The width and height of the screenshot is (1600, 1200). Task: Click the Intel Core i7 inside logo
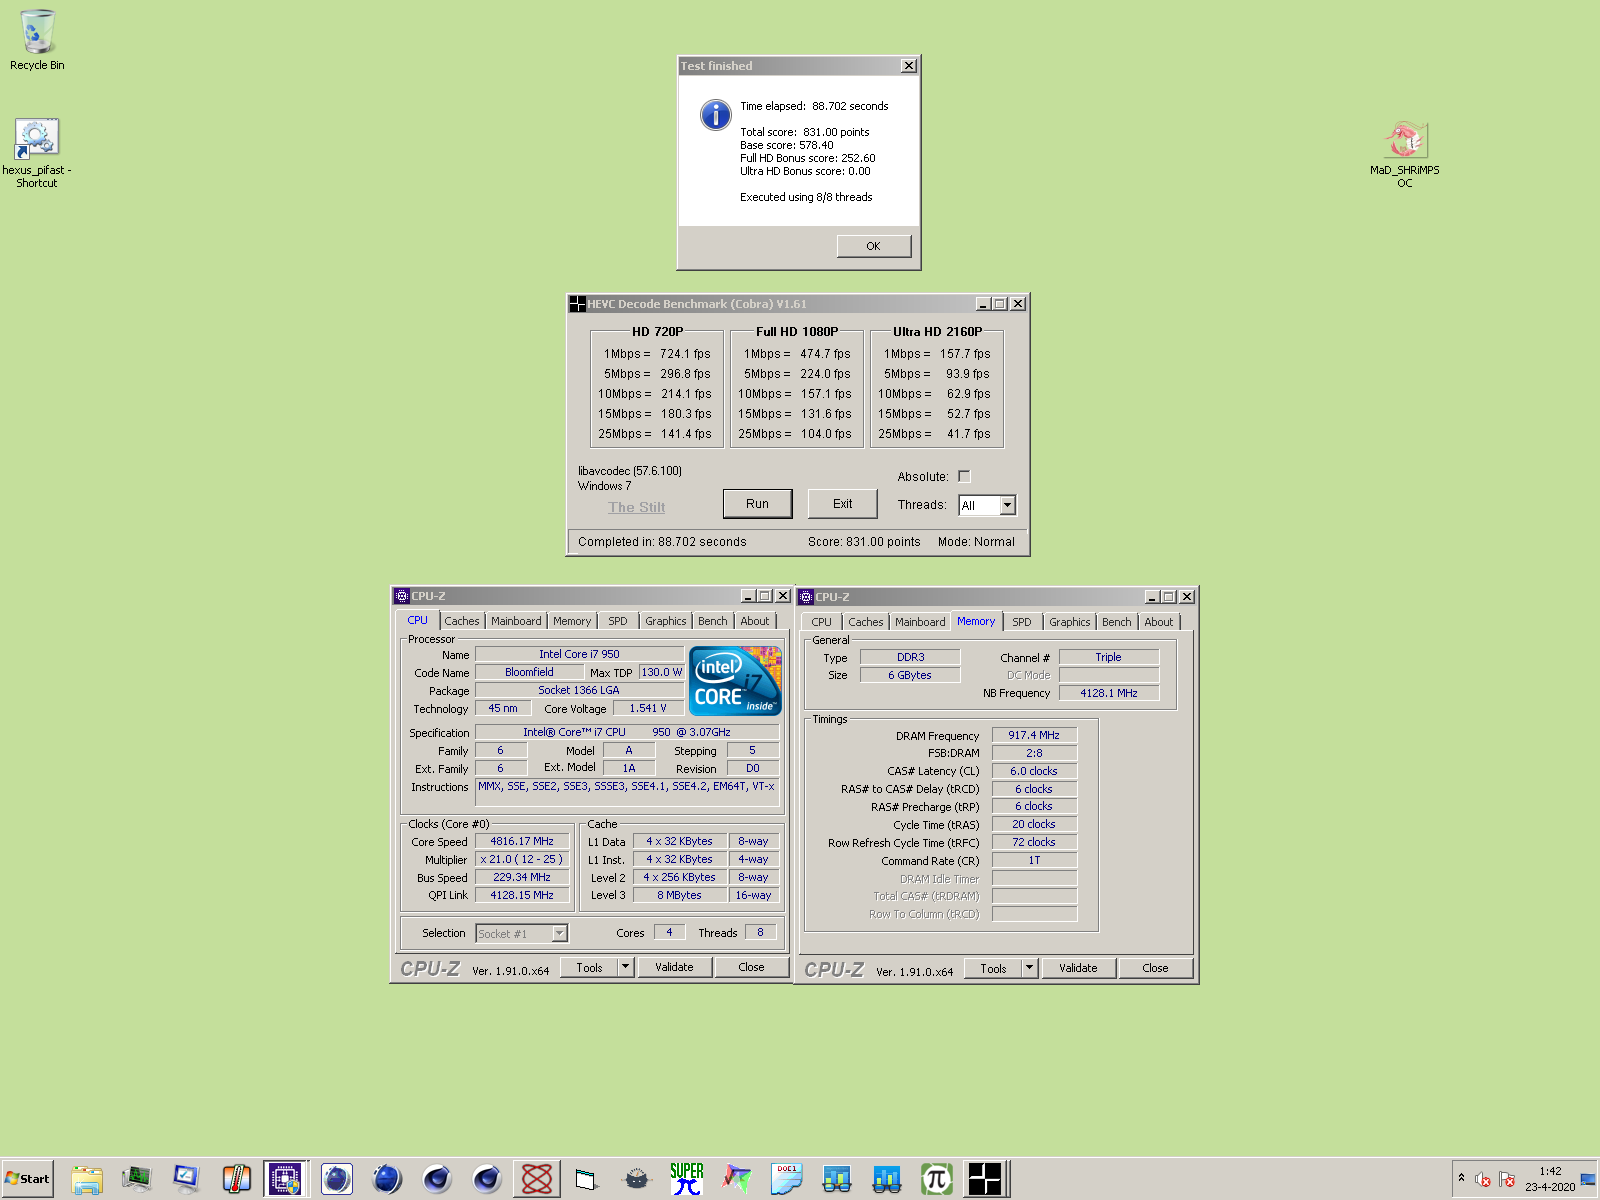(x=735, y=681)
